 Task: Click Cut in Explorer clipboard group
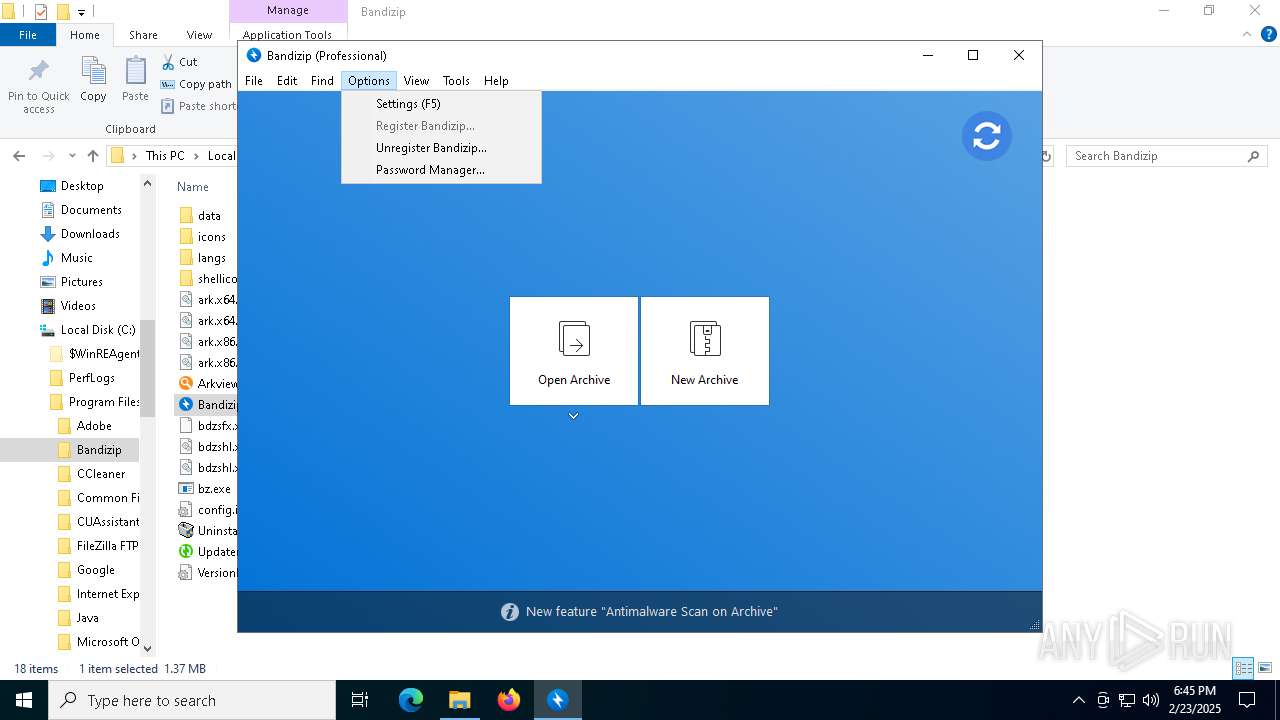tap(179, 62)
